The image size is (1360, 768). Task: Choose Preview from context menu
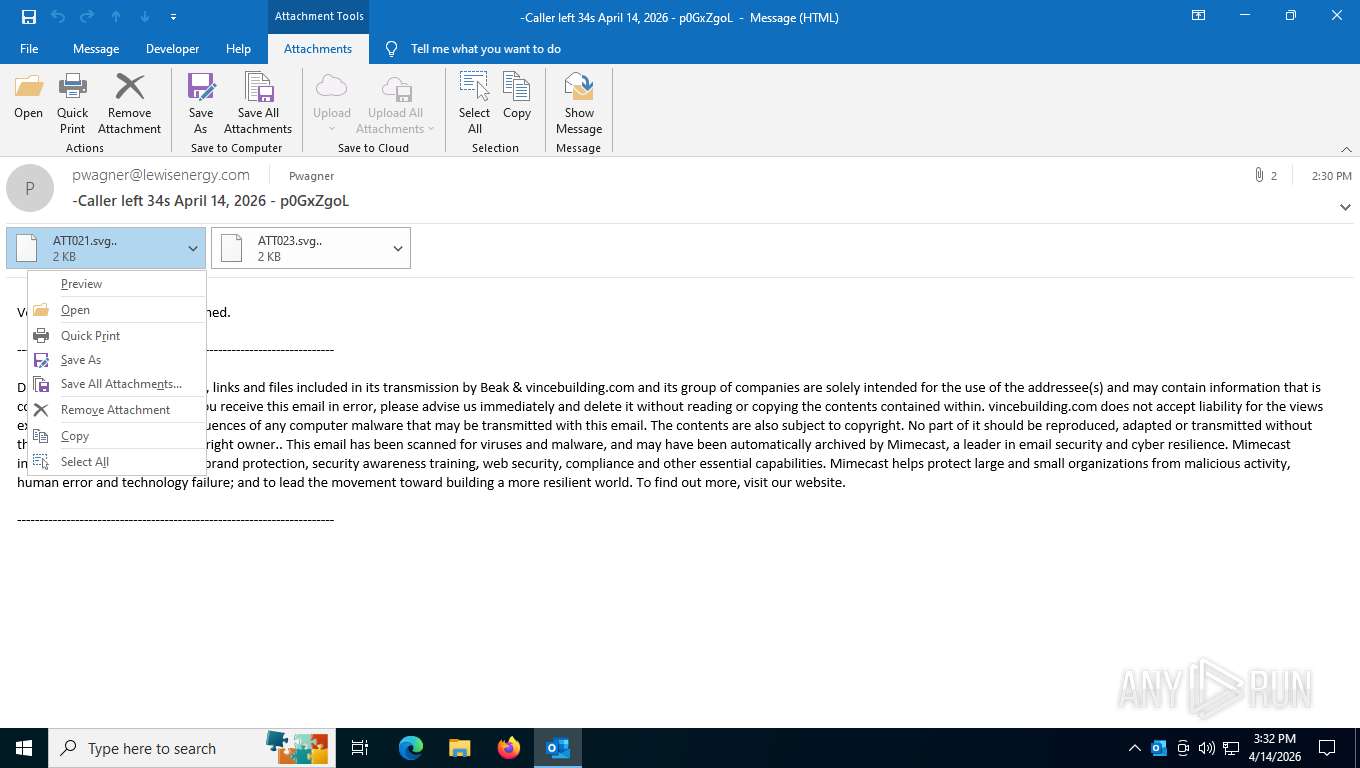117,284
